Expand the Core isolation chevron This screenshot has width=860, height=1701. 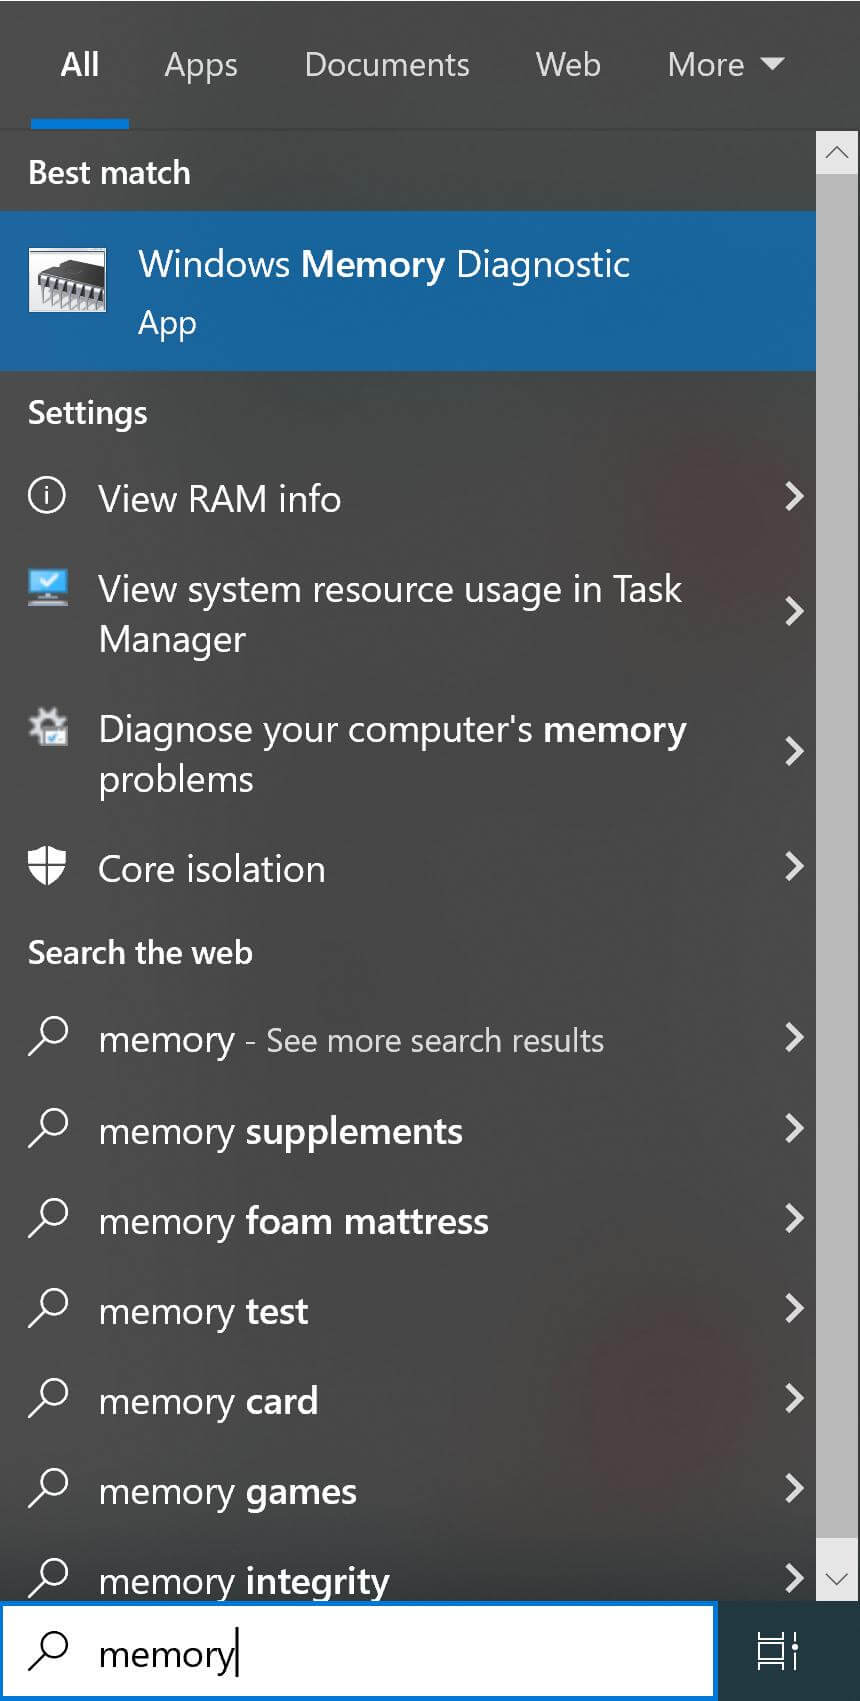[x=794, y=866]
